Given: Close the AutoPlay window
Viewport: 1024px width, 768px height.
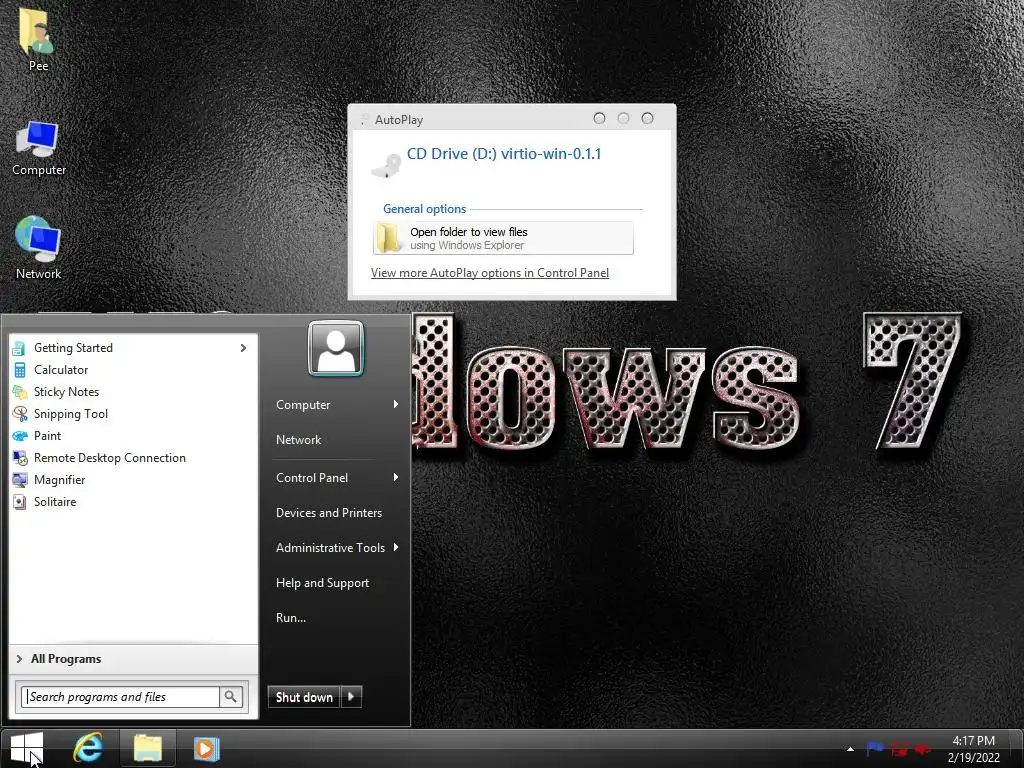Looking at the screenshot, I should [647, 118].
